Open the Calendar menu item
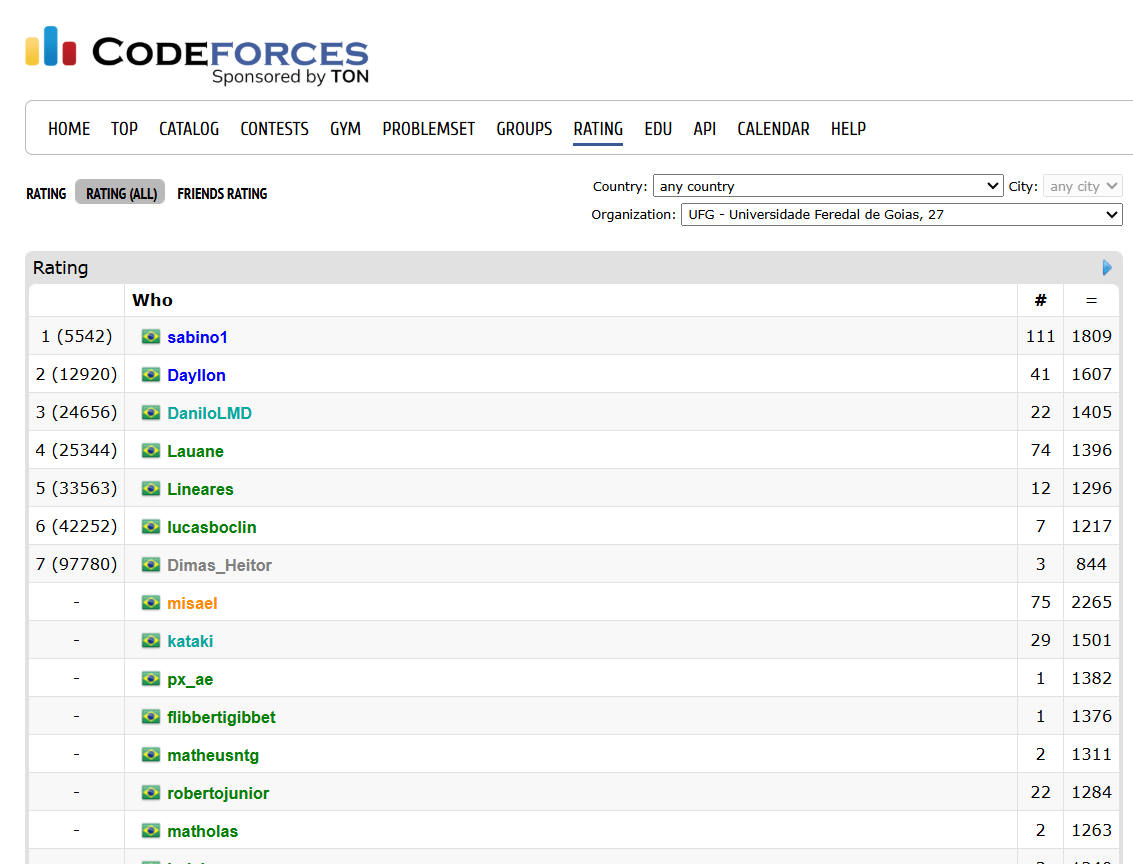The width and height of the screenshot is (1133, 864). tap(773, 129)
